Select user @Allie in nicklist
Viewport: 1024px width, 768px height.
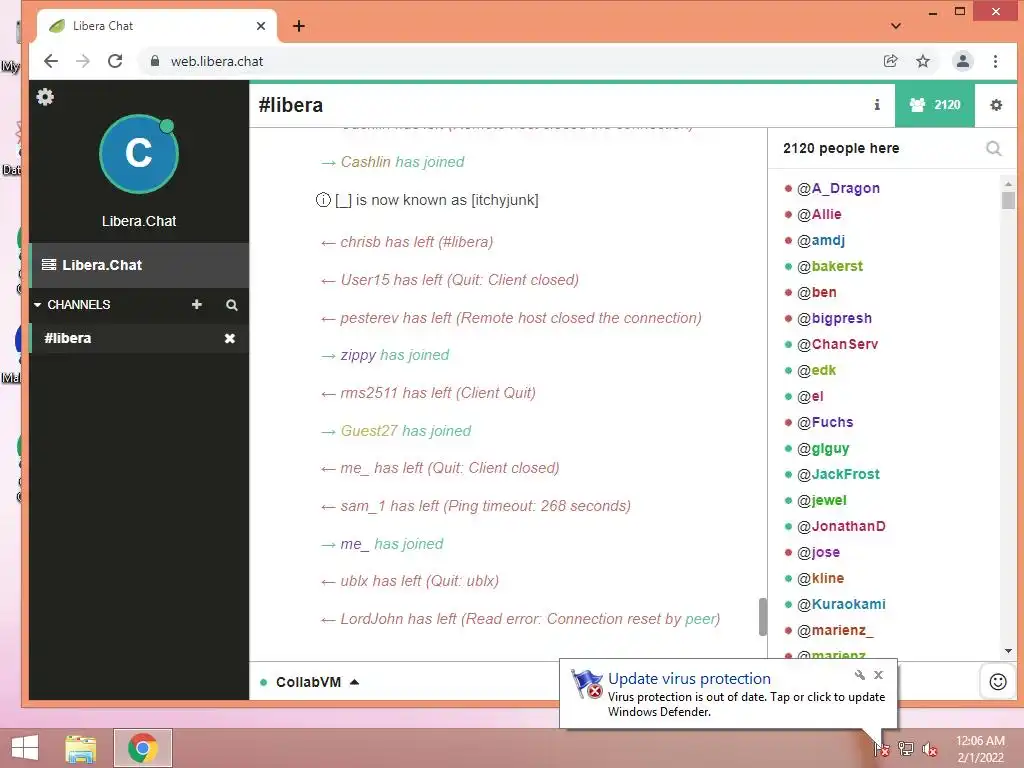click(819, 214)
